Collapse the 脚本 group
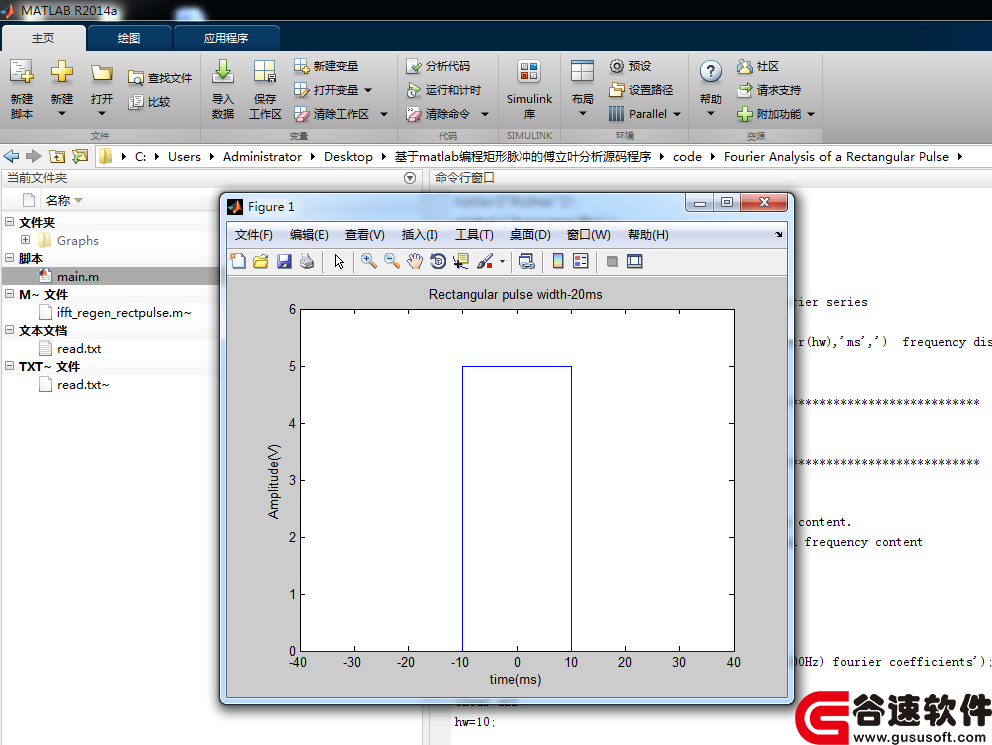 [9, 257]
